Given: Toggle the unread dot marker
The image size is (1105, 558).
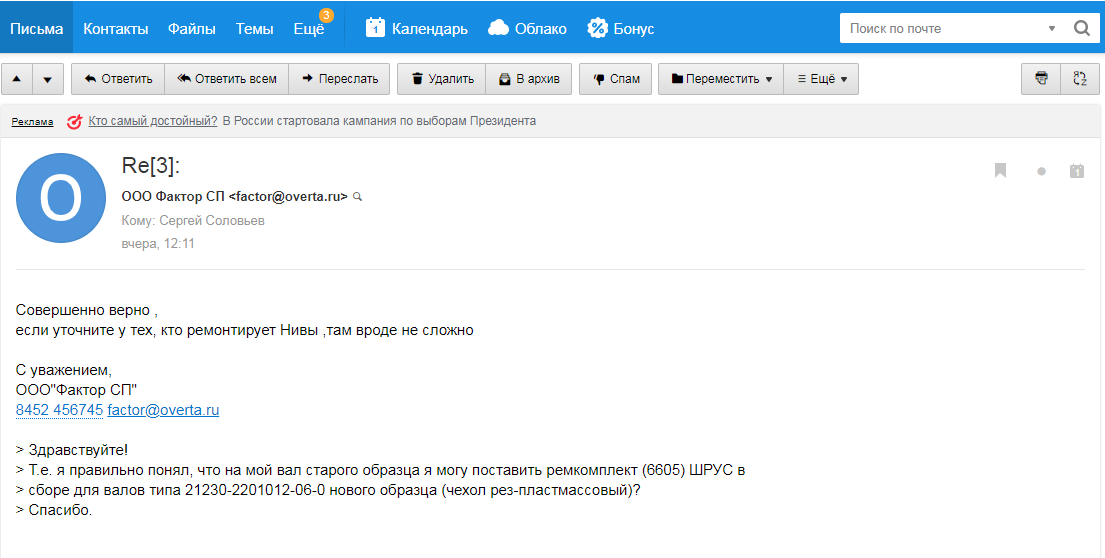Looking at the screenshot, I should (1041, 172).
